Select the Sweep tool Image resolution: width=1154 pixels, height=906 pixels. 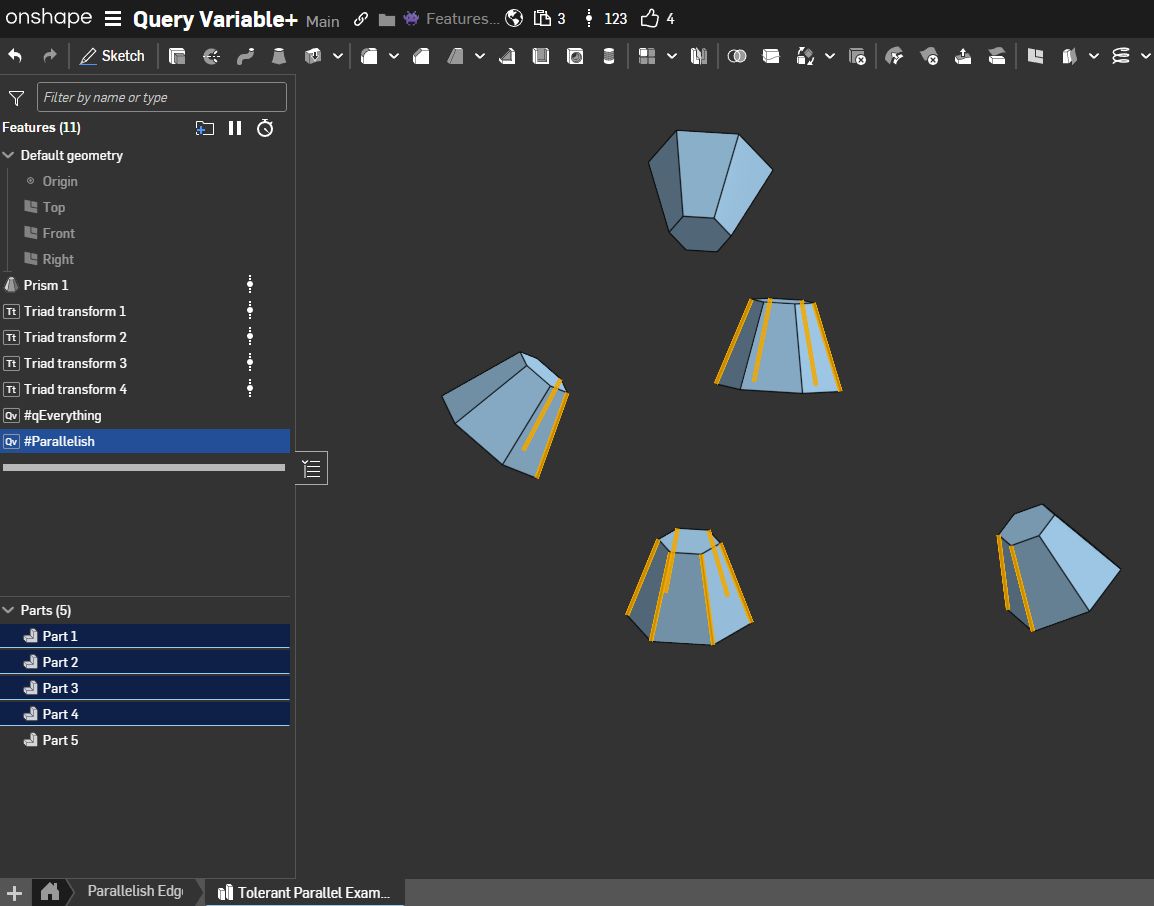point(245,56)
